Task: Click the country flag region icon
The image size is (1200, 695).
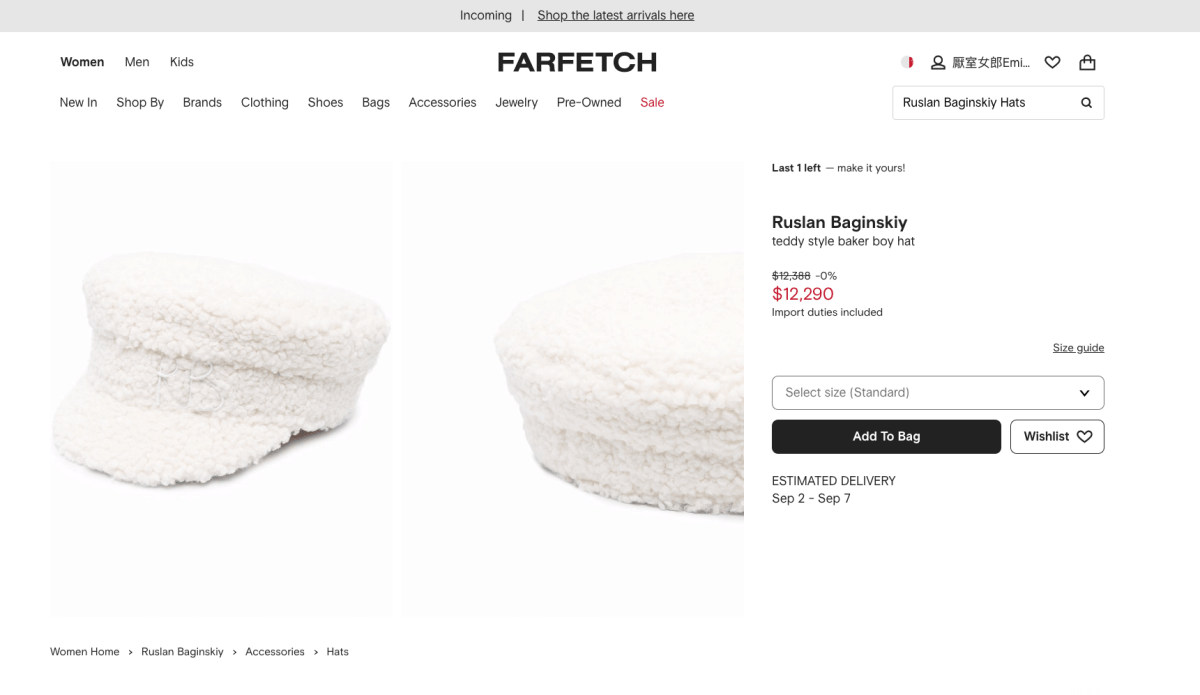Action: pyautogui.click(x=907, y=62)
